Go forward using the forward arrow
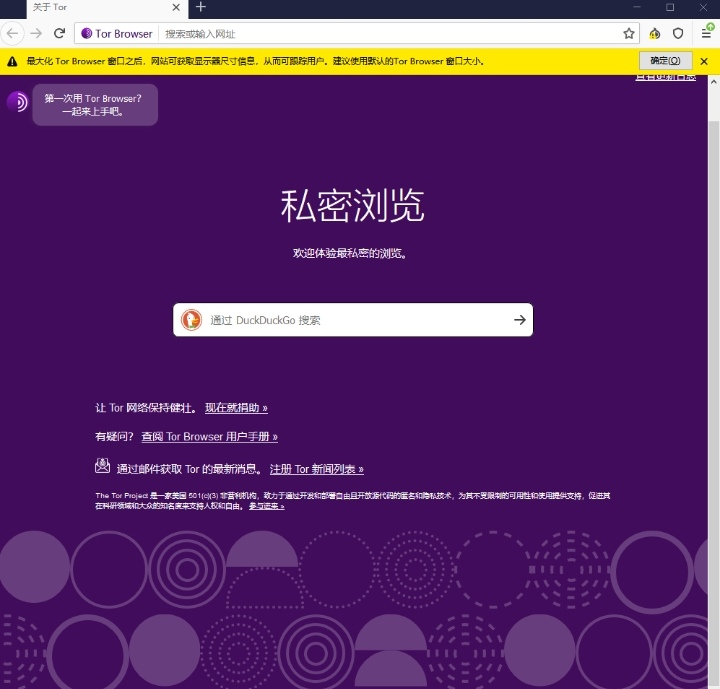The image size is (720, 689). [36, 34]
